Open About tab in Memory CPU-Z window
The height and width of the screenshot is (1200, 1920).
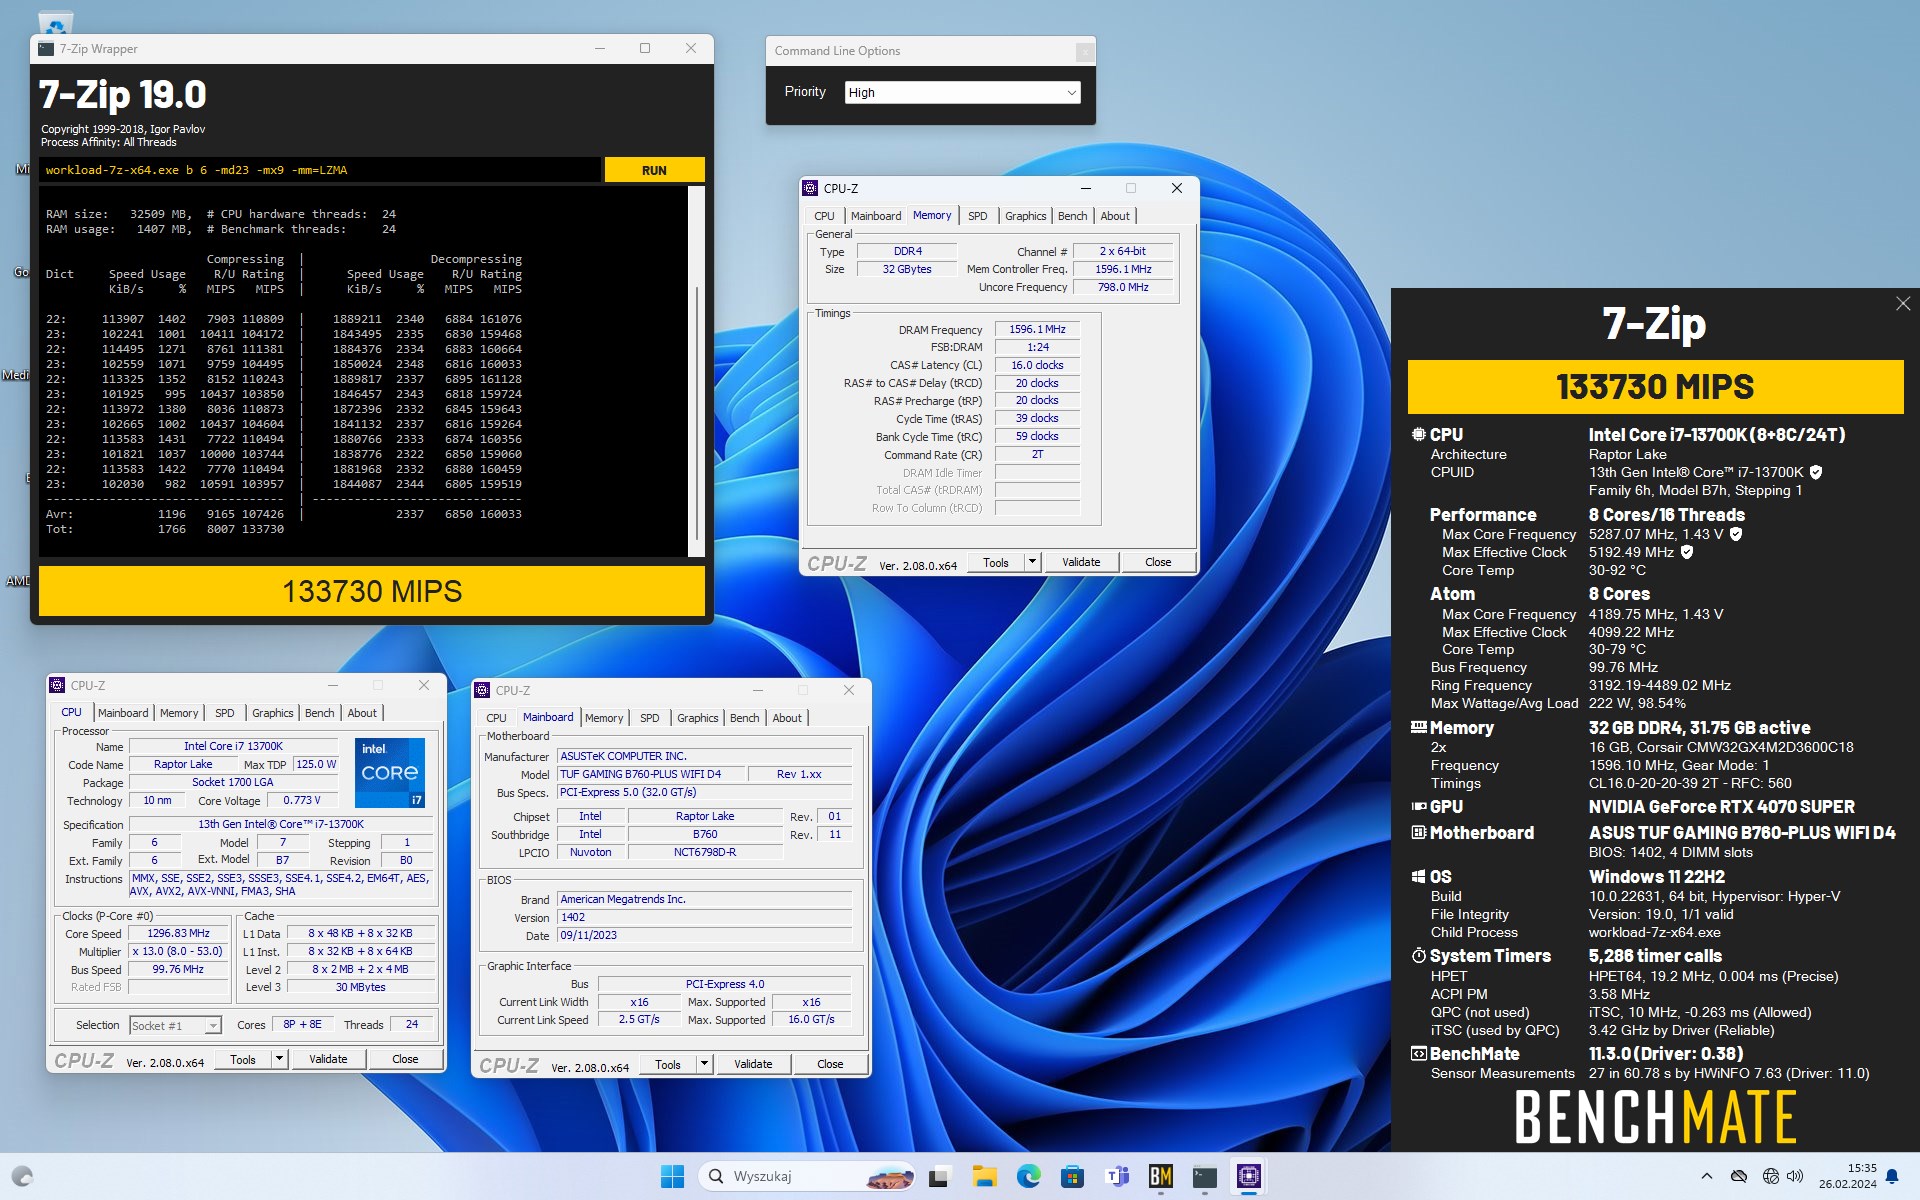point(1115,216)
